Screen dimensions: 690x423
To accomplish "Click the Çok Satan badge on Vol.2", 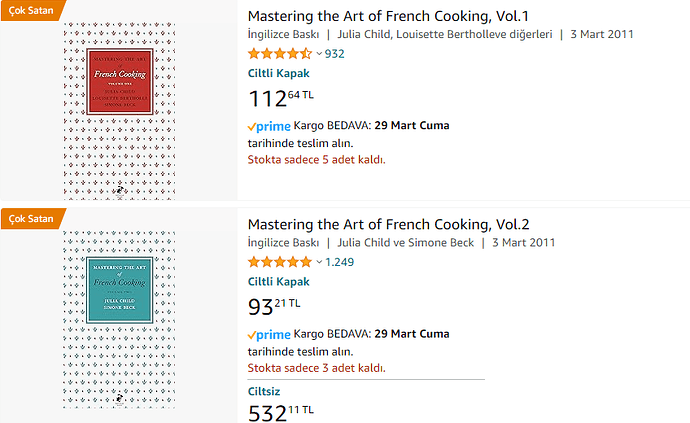I will coord(32,218).
